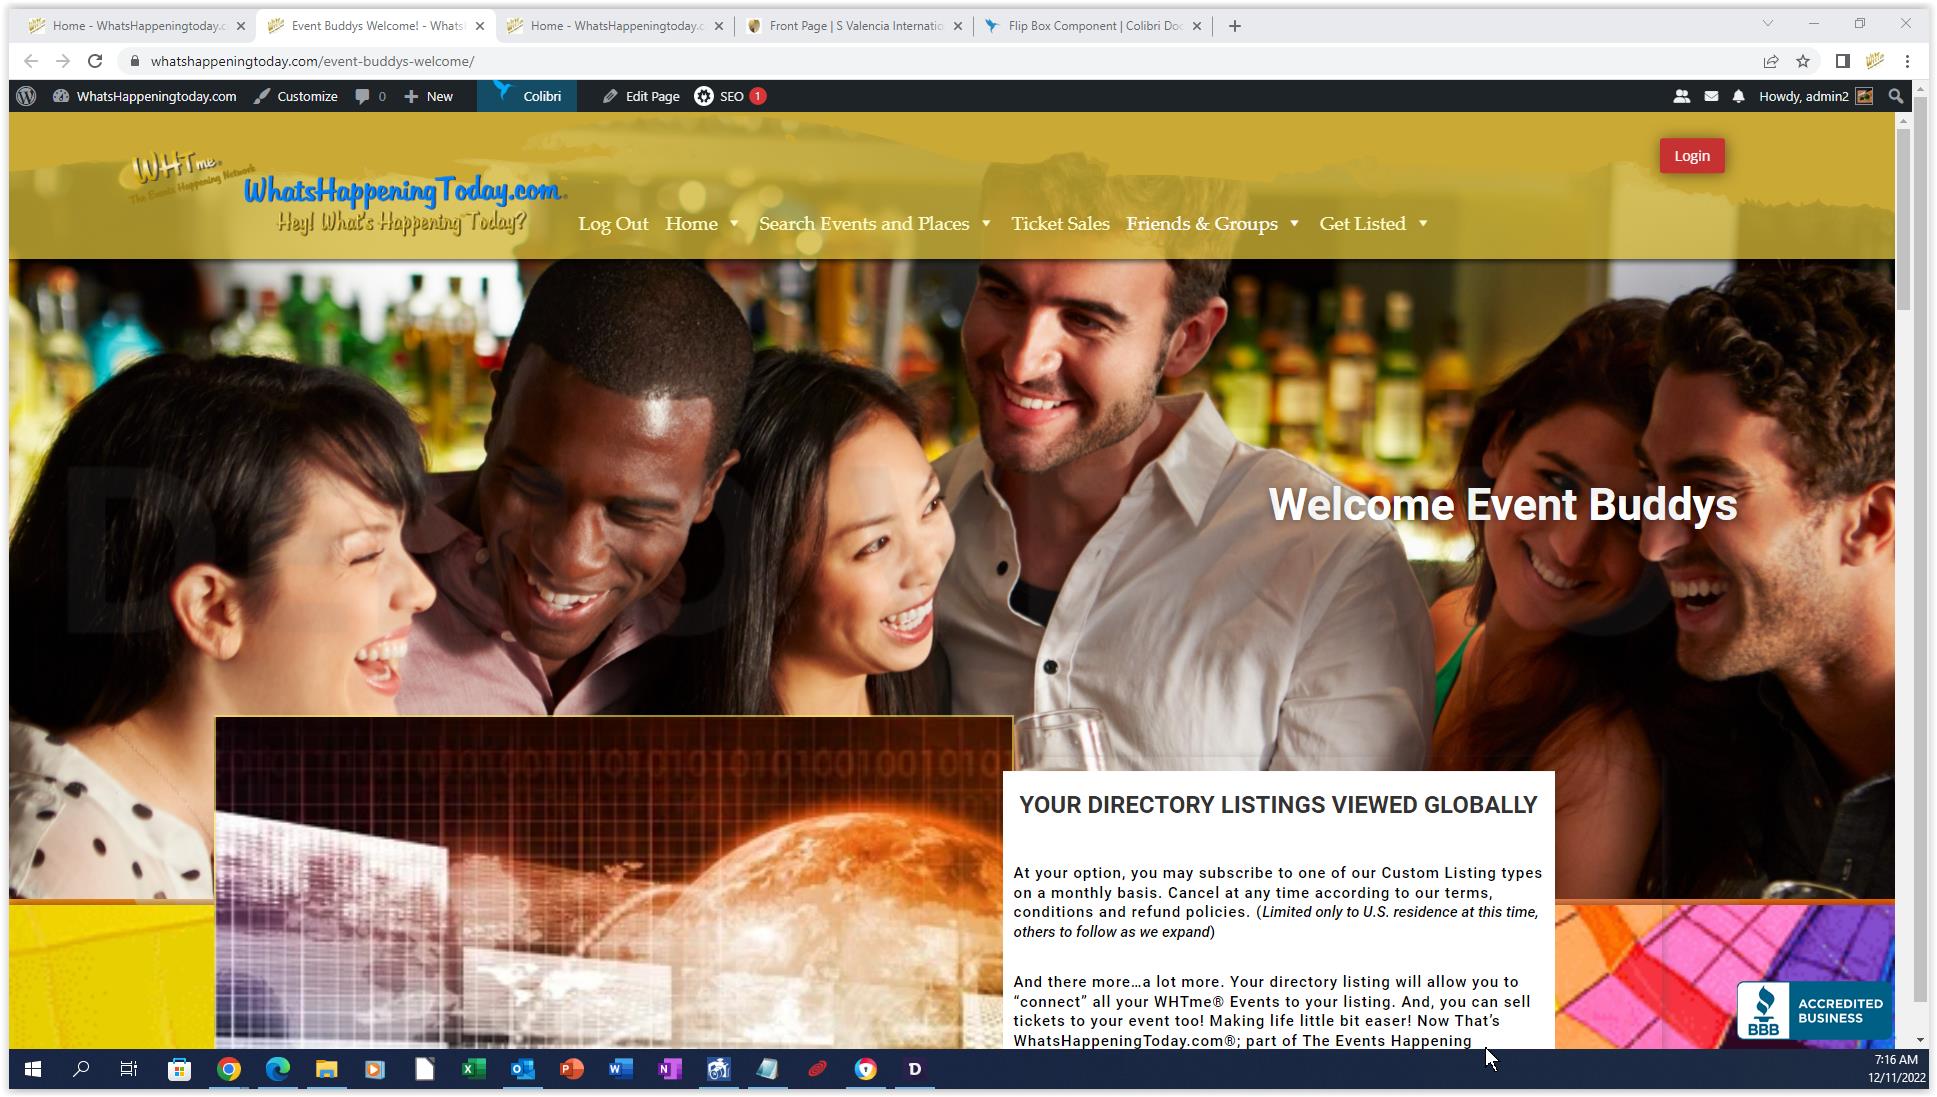Click the browser back arrow
Viewport: 1937px width, 1097px height.
tap(31, 61)
